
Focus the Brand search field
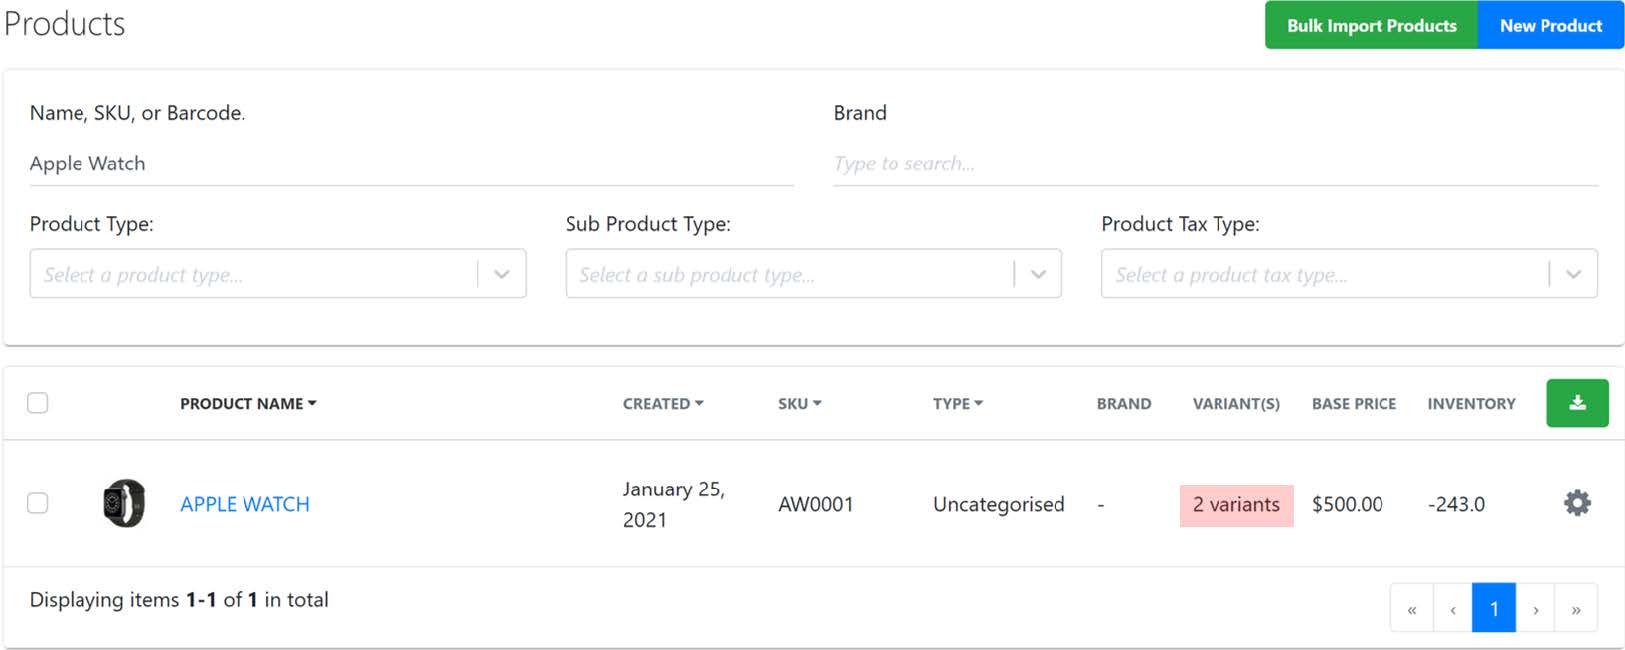tap(1216, 164)
